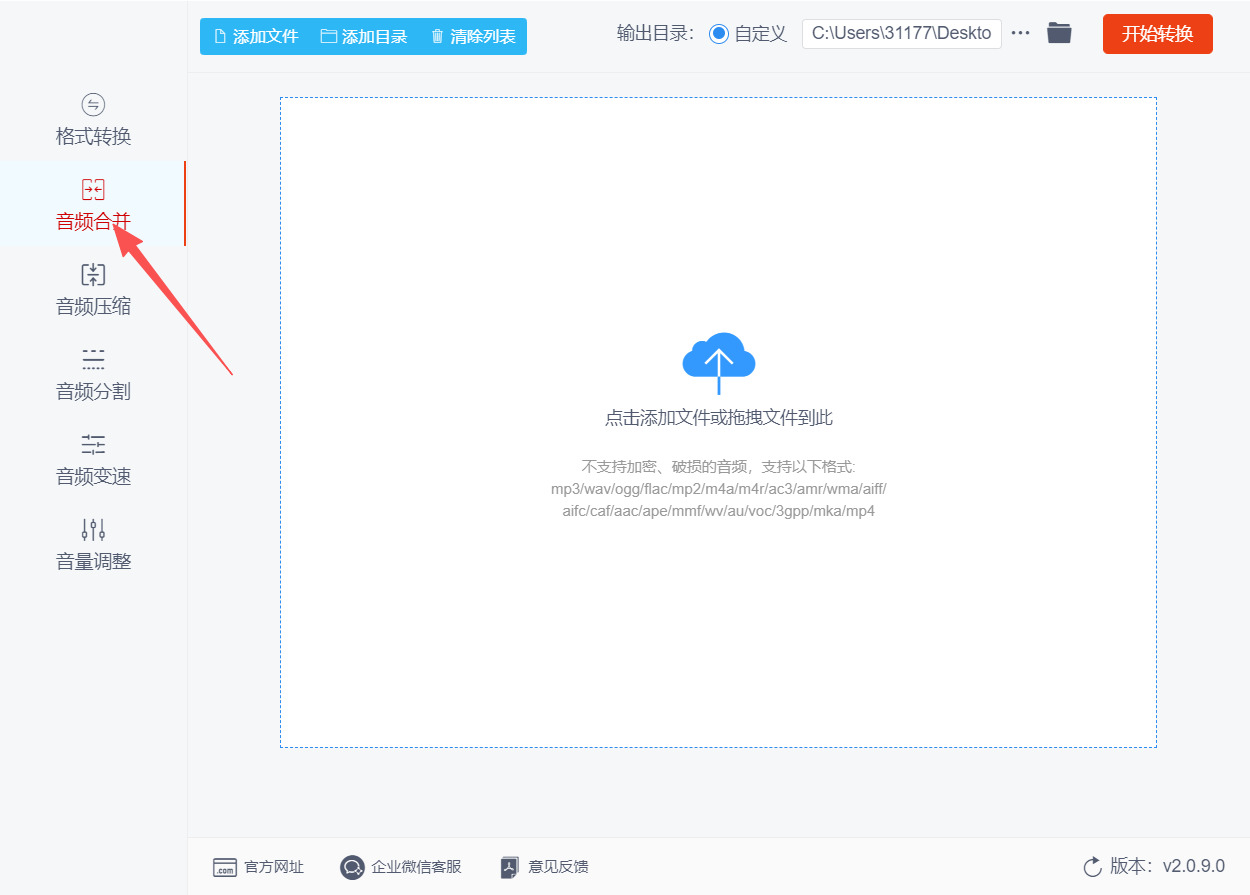The width and height of the screenshot is (1250, 895).
Task: Click the supported formats description text
Action: coord(718,489)
